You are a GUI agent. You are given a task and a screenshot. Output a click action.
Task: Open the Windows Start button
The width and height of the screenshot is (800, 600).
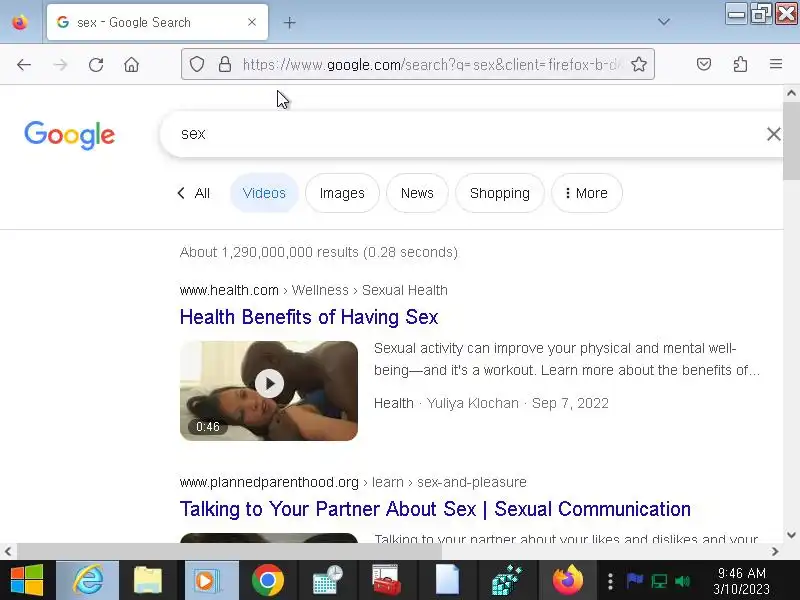[x=27, y=580]
